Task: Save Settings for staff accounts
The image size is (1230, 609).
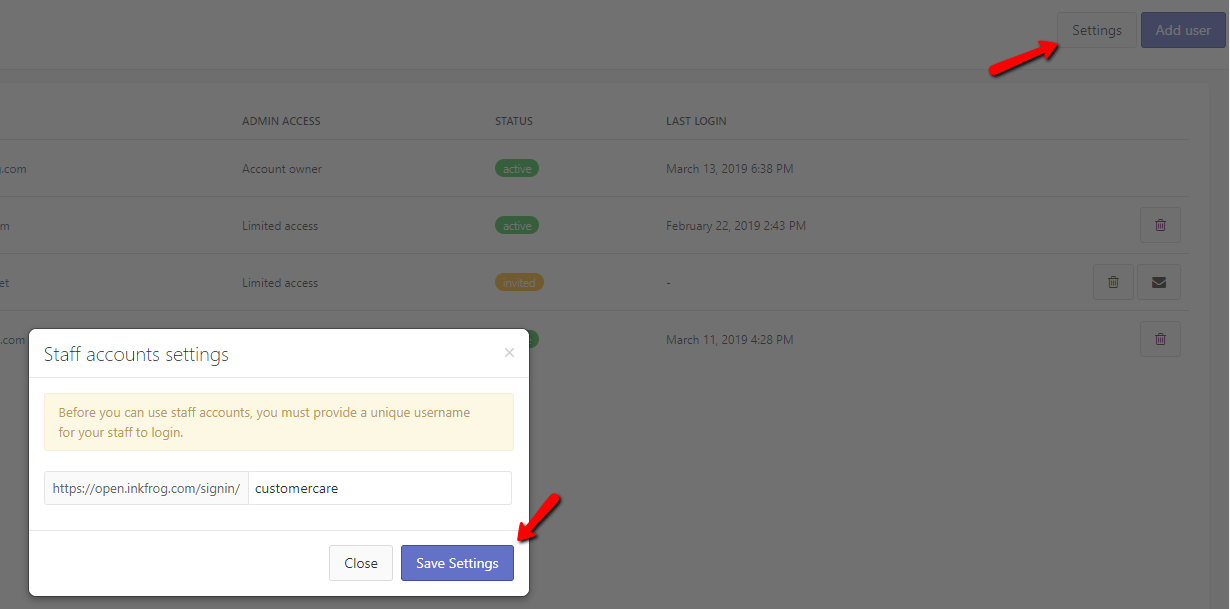Action: tap(457, 563)
